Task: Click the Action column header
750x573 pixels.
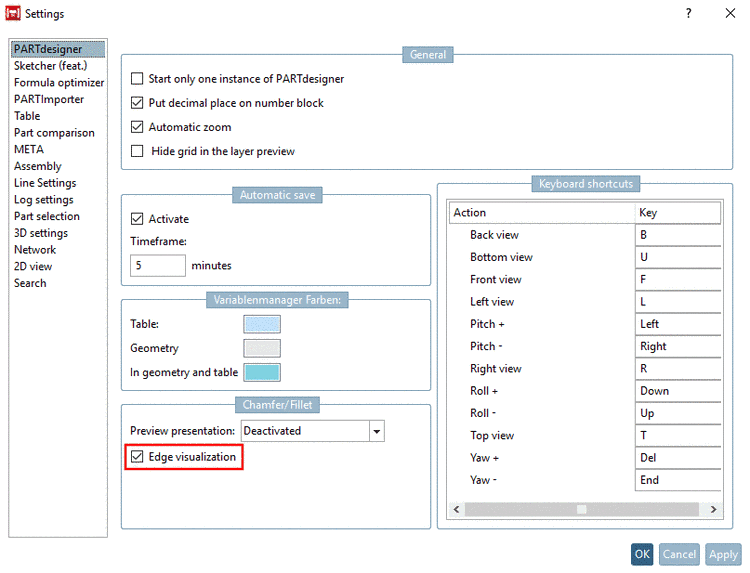Action: click(542, 212)
